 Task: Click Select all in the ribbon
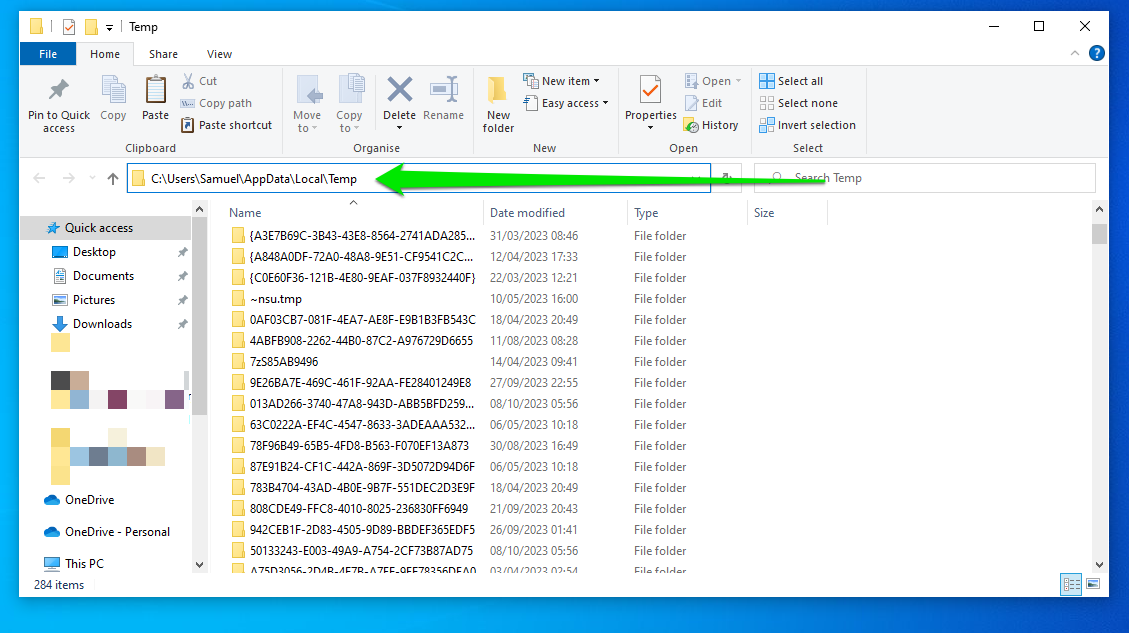point(791,81)
